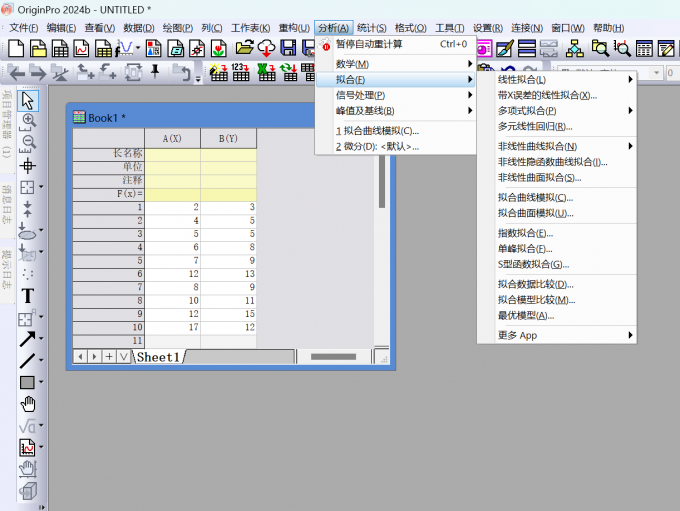Select the Text tool T icon

[28, 296]
